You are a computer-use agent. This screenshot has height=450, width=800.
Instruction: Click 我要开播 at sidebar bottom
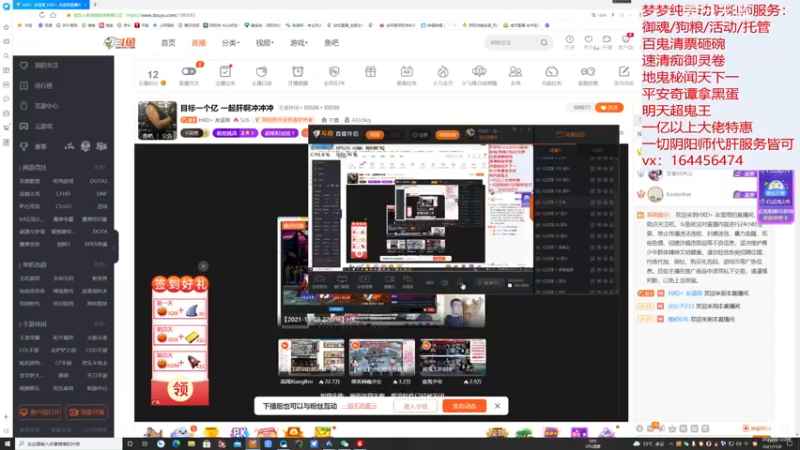pyautogui.click(x=87, y=412)
